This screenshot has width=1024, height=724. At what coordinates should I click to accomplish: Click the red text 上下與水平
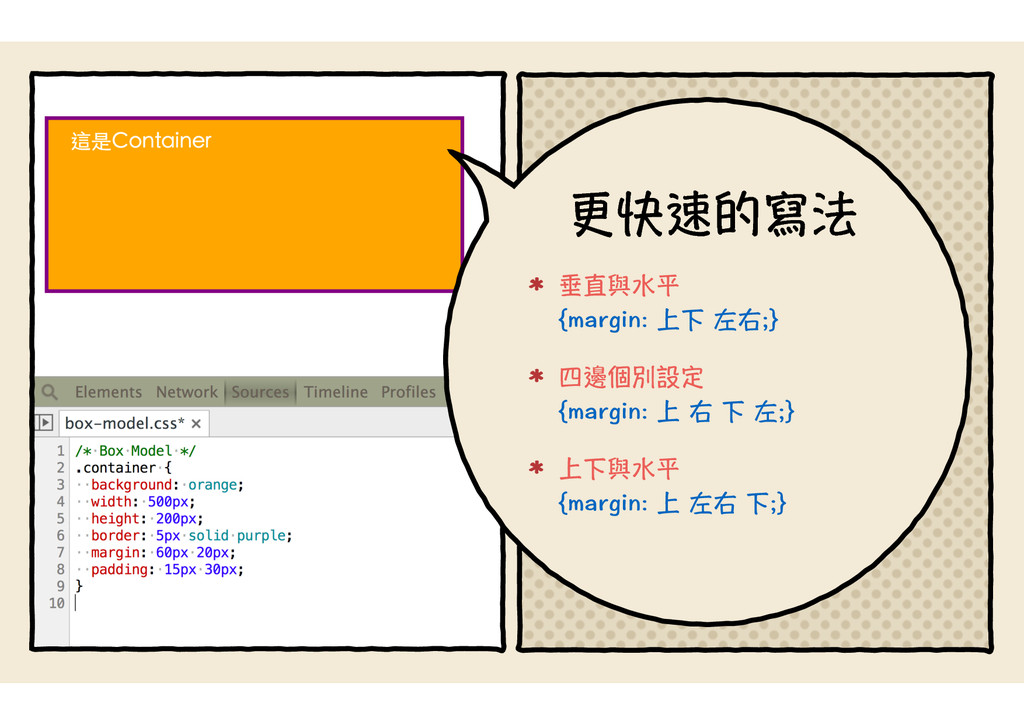pos(619,468)
